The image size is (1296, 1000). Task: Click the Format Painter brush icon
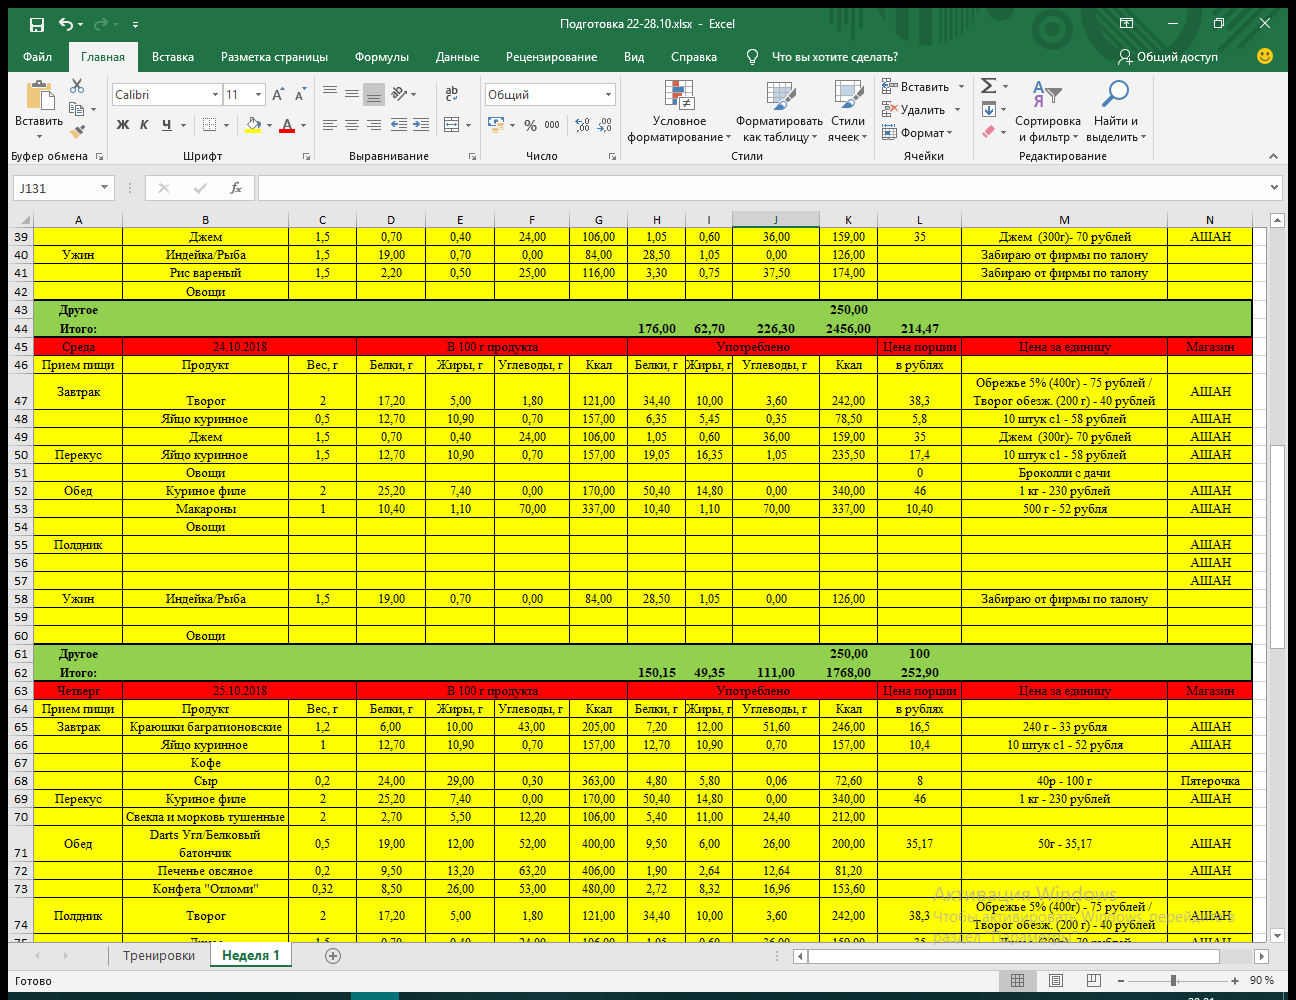point(77,131)
